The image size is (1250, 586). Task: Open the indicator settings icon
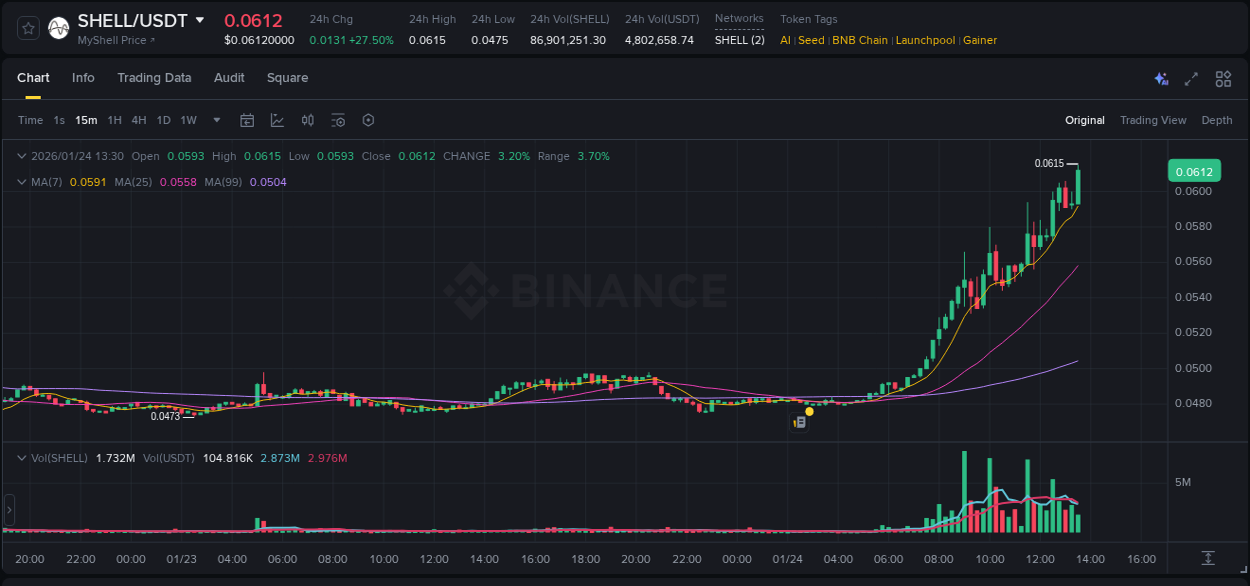point(338,120)
